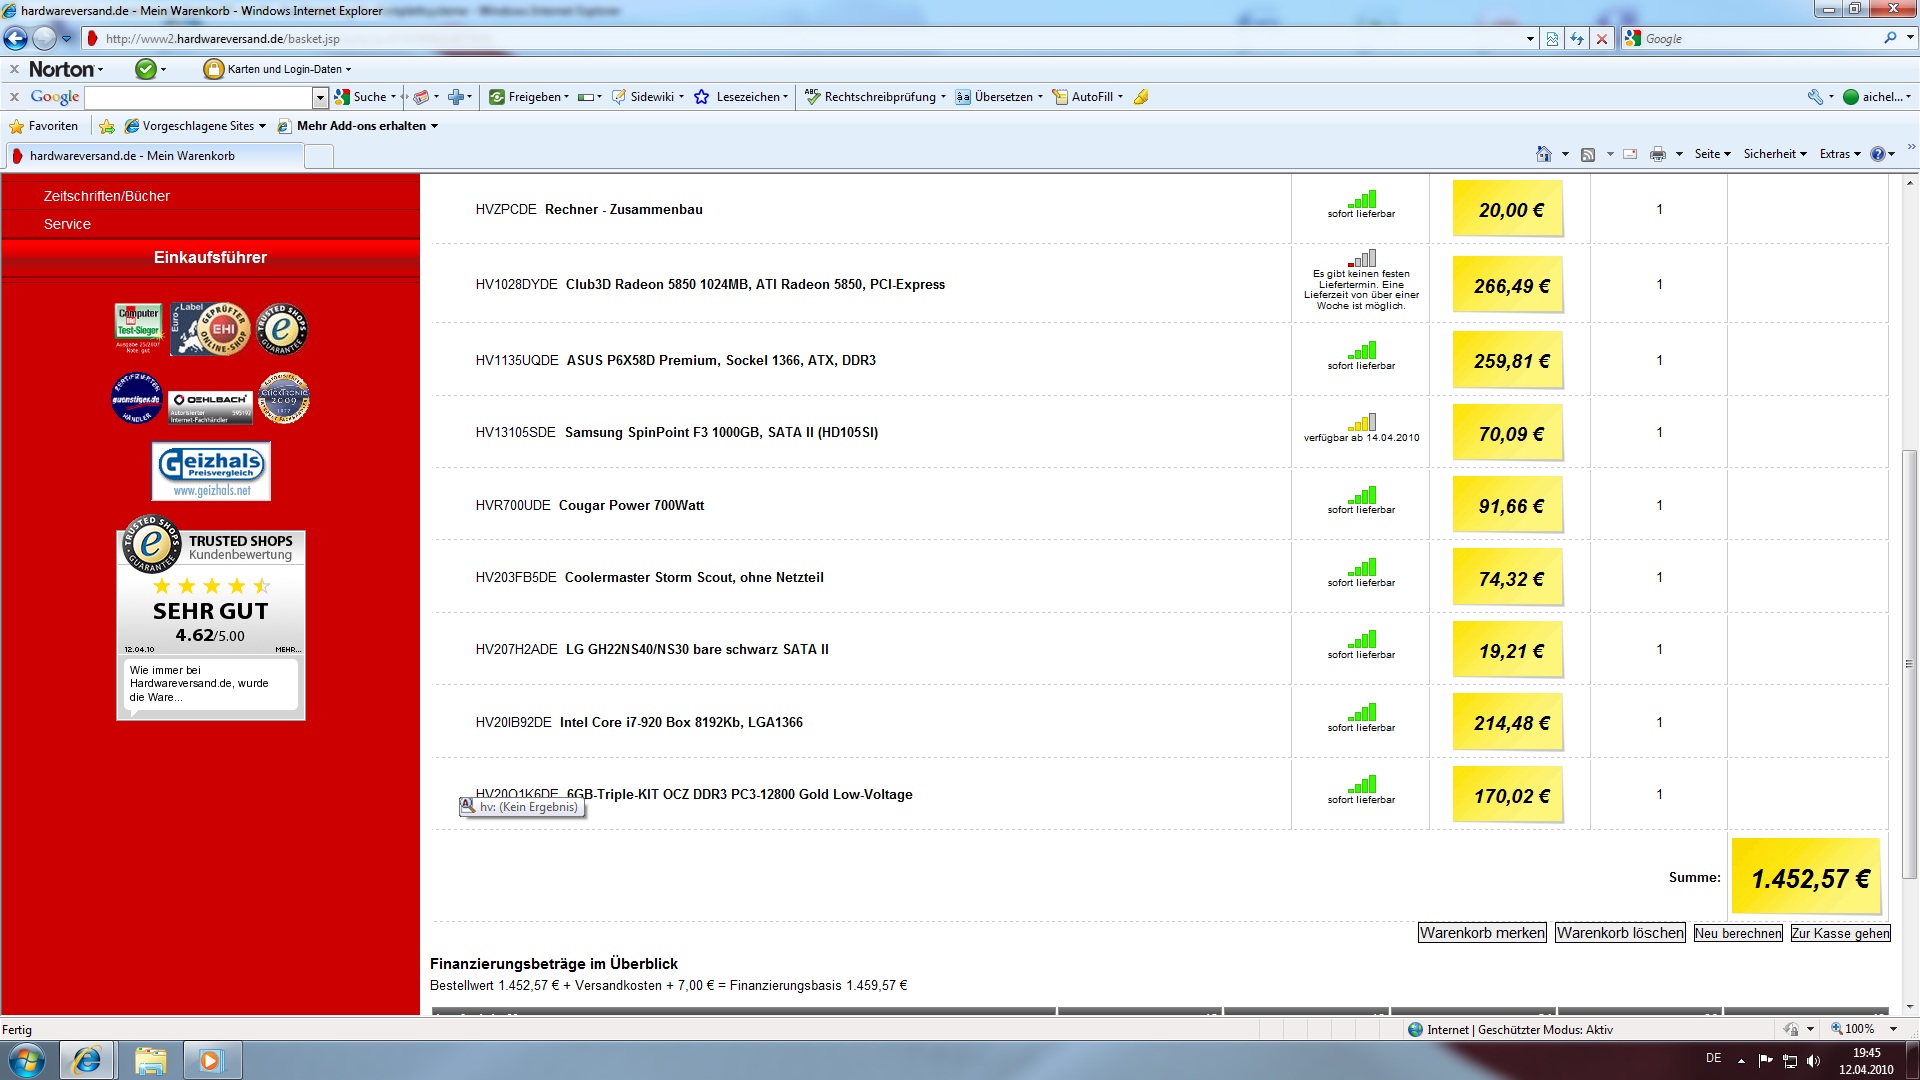This screenshot has height=1080, width=1920.
Task: Open Vorgeschlagene Sites dropdown
Action: pyautogui.click(x=195, y=126)
